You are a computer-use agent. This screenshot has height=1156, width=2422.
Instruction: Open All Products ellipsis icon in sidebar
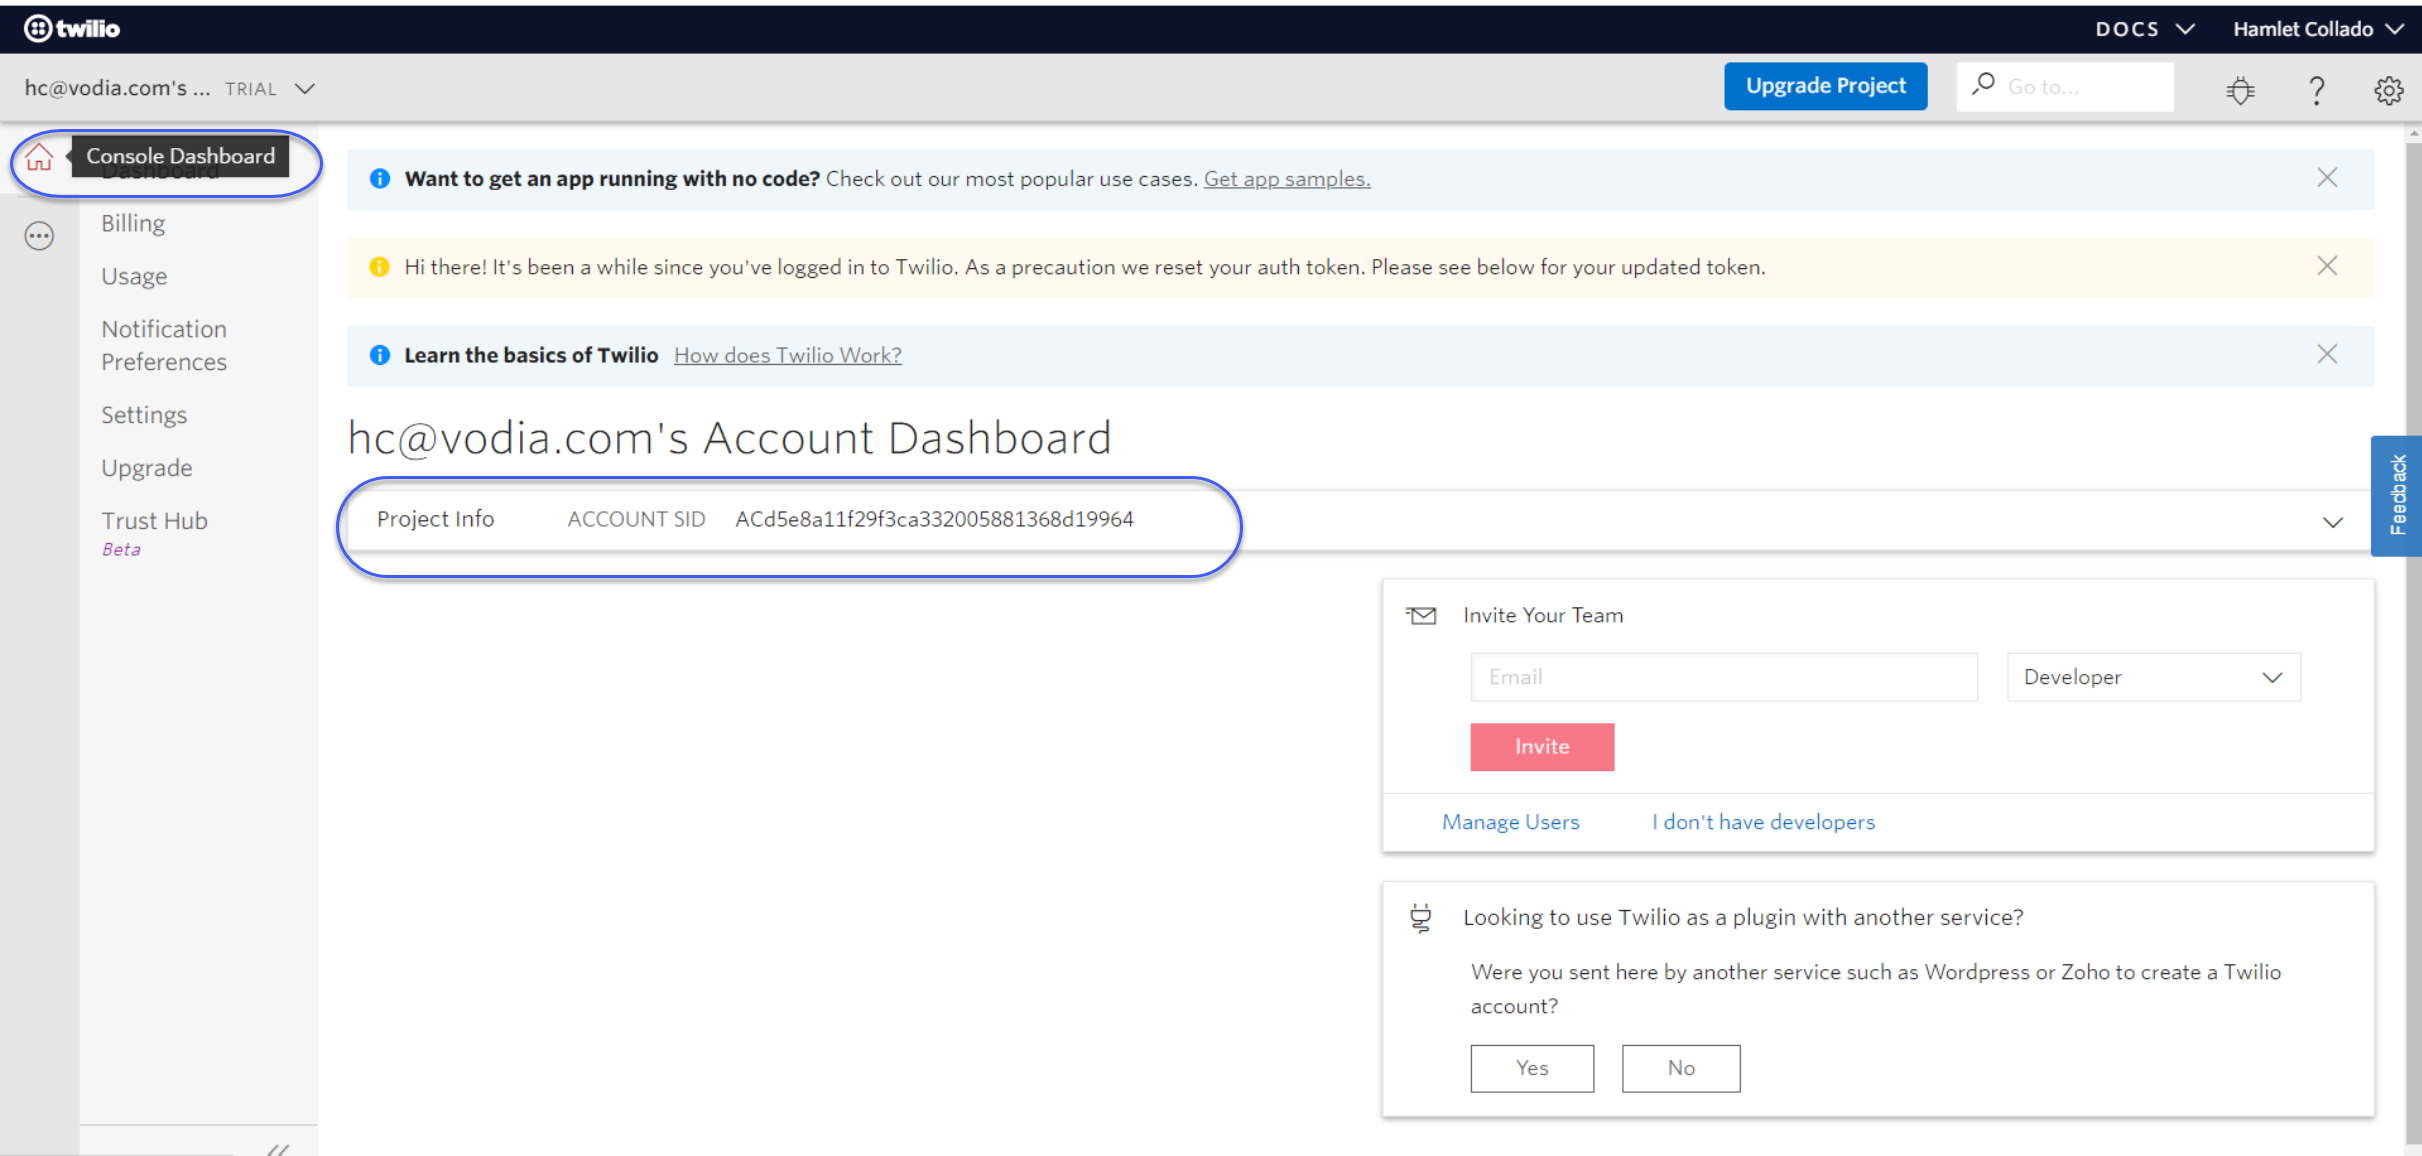39,236
